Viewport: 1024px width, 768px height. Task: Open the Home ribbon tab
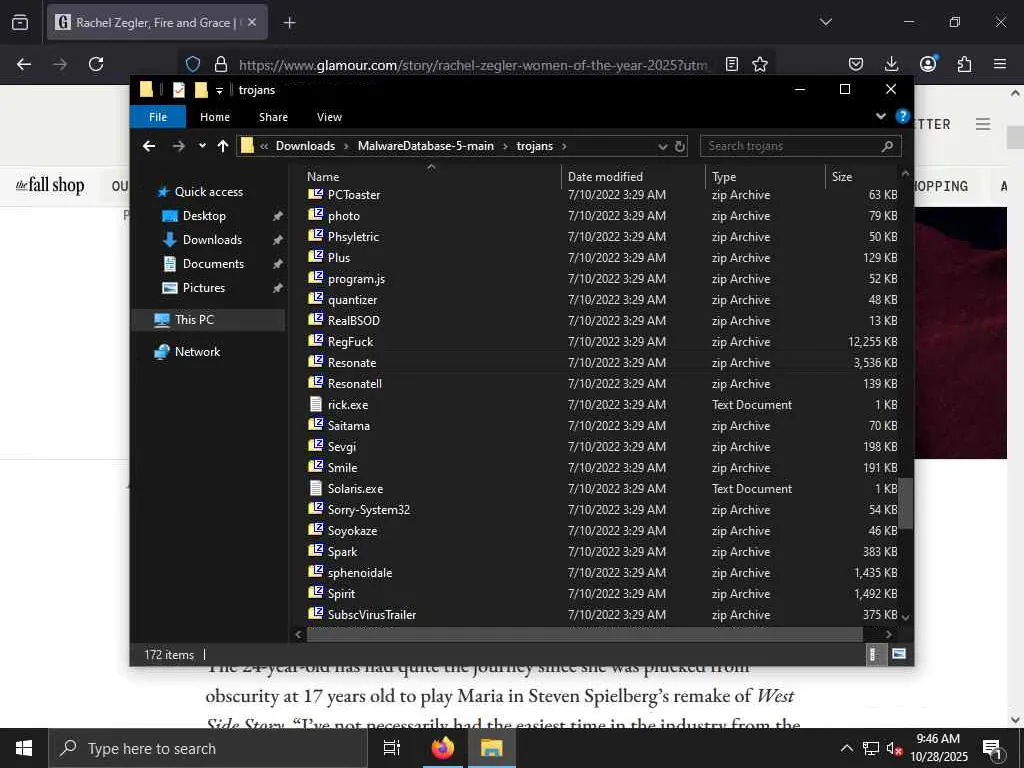[215, 117]
